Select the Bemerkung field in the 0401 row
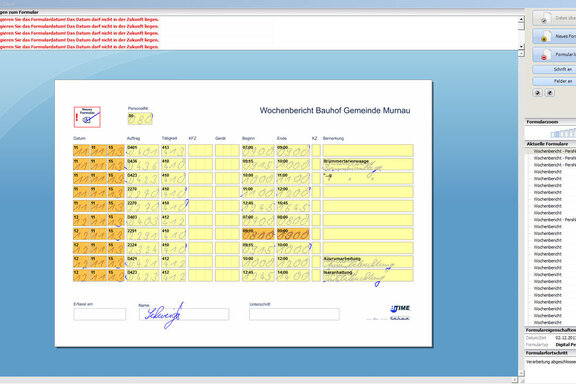The height and width of the screenshot is (384, 576). click(368, 151)
